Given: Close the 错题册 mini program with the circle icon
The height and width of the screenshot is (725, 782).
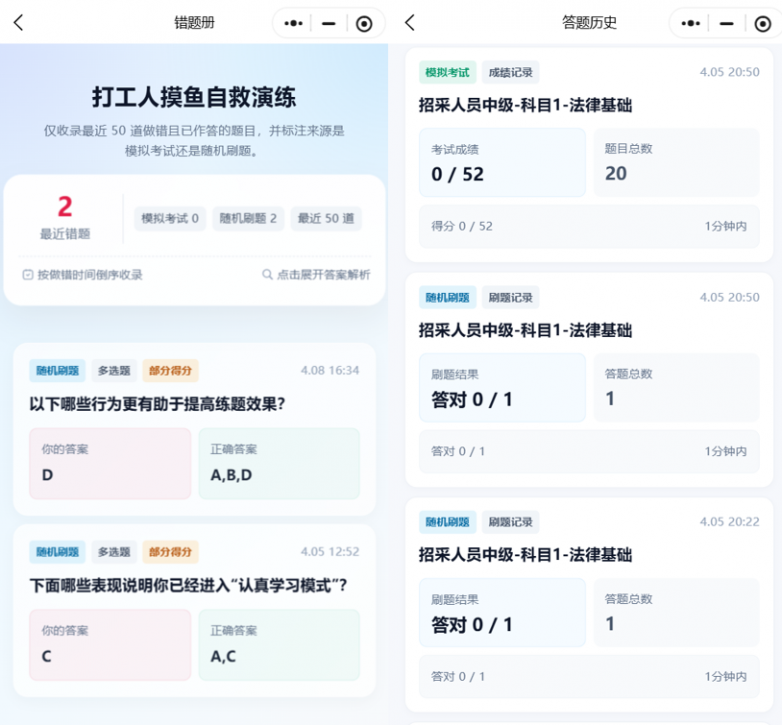Looking at the screenshot, I should point(364,23).
